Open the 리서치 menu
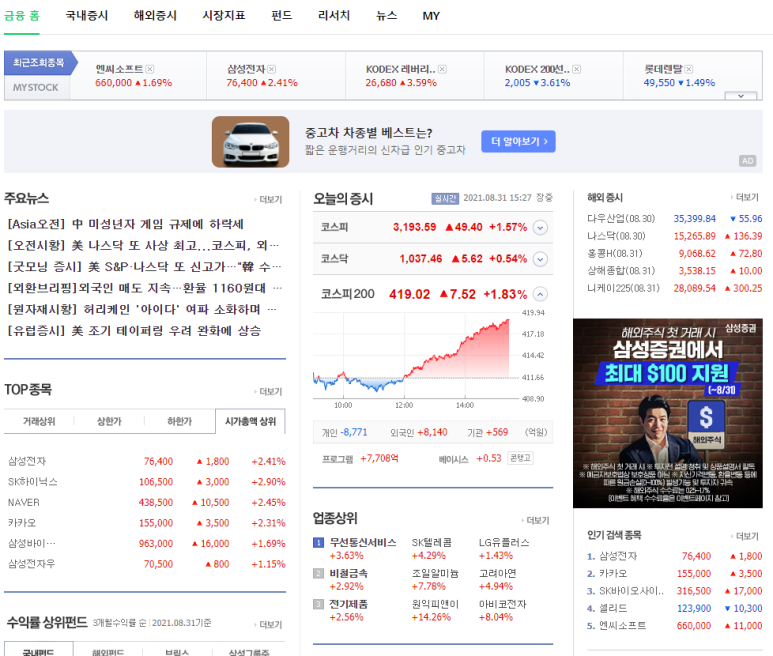This screenshot has width=773, height=656. [x=334, y=16]
